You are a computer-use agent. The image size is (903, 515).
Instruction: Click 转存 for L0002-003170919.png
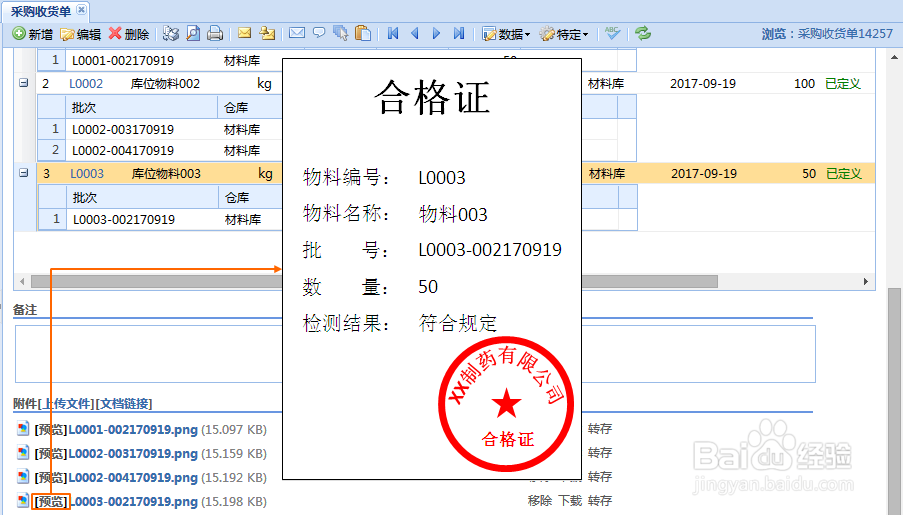point(600,453)
